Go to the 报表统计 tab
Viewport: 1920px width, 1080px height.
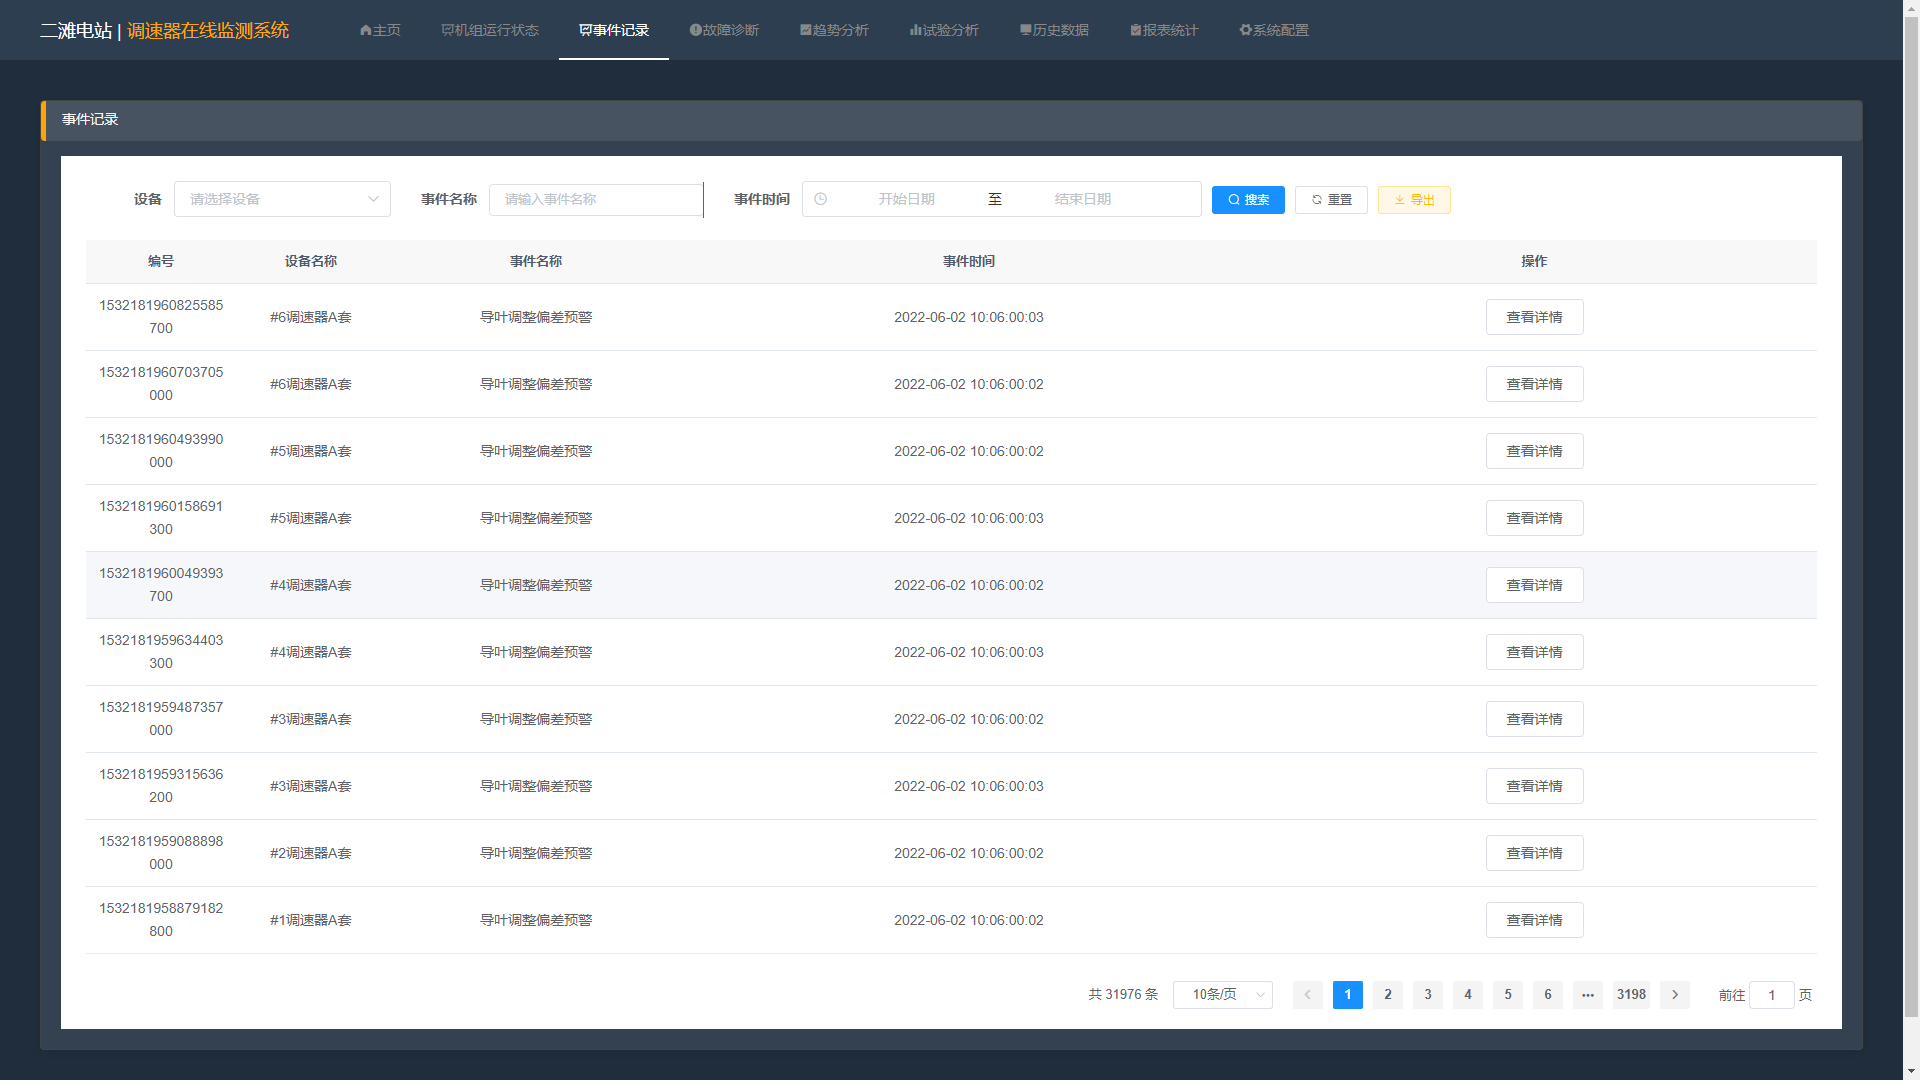[x=1164, y=30]
